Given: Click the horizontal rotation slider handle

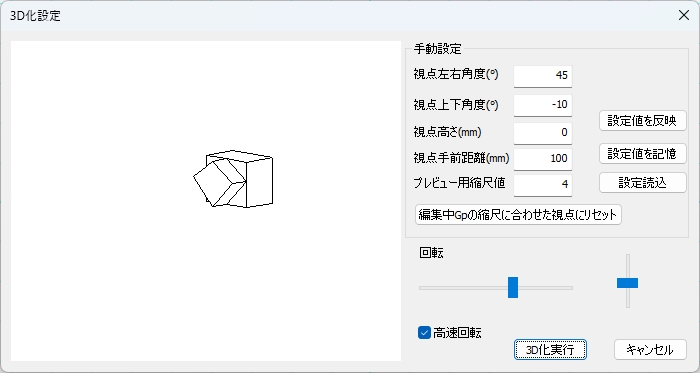Looking at the screenshot, I should [513, 287].
